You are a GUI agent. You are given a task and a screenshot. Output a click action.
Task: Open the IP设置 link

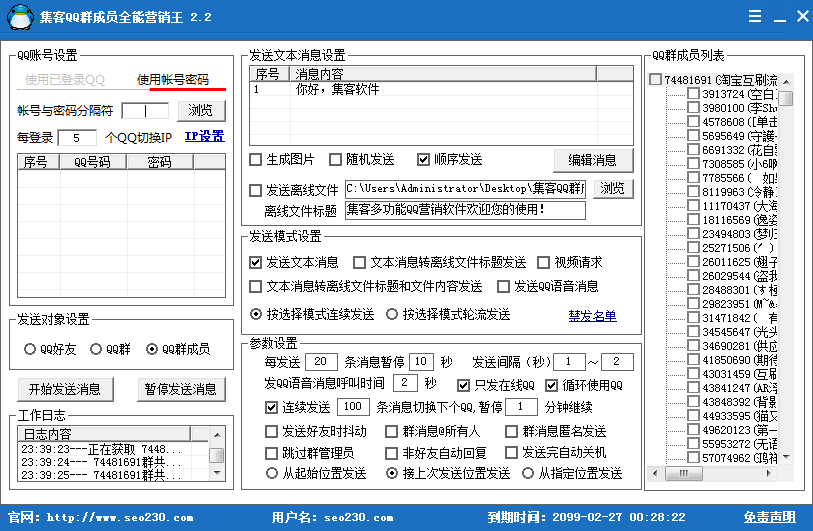coord(204,137)
